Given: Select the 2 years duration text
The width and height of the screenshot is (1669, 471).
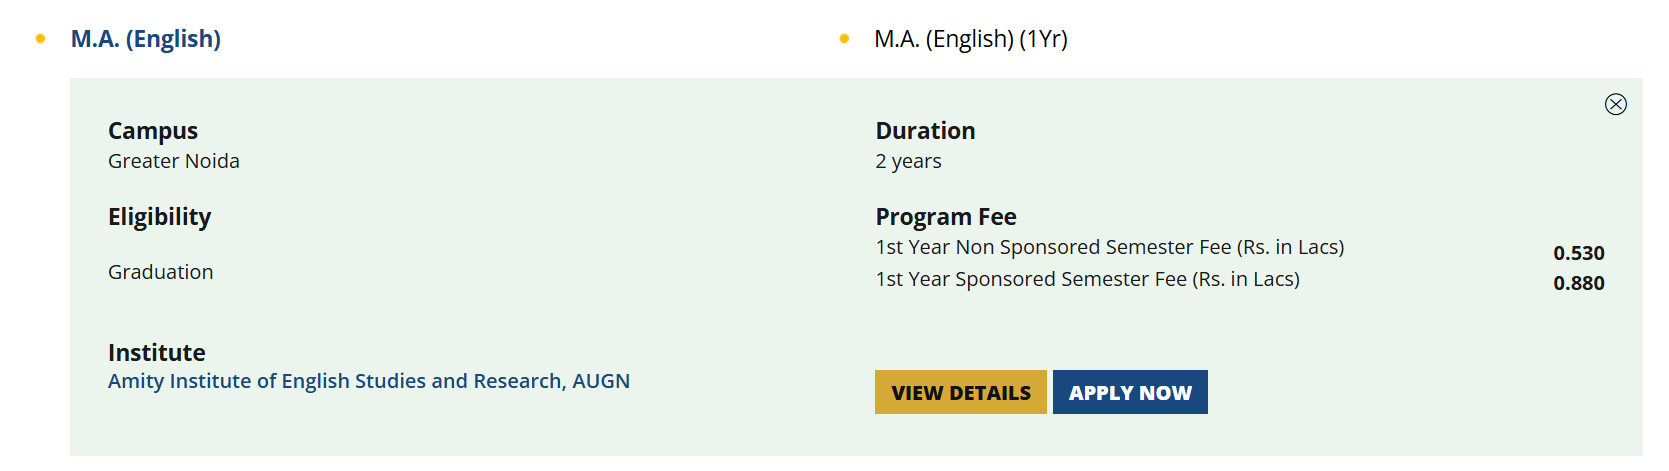Looking at the screenshot, I should click(x=908, y=161).
